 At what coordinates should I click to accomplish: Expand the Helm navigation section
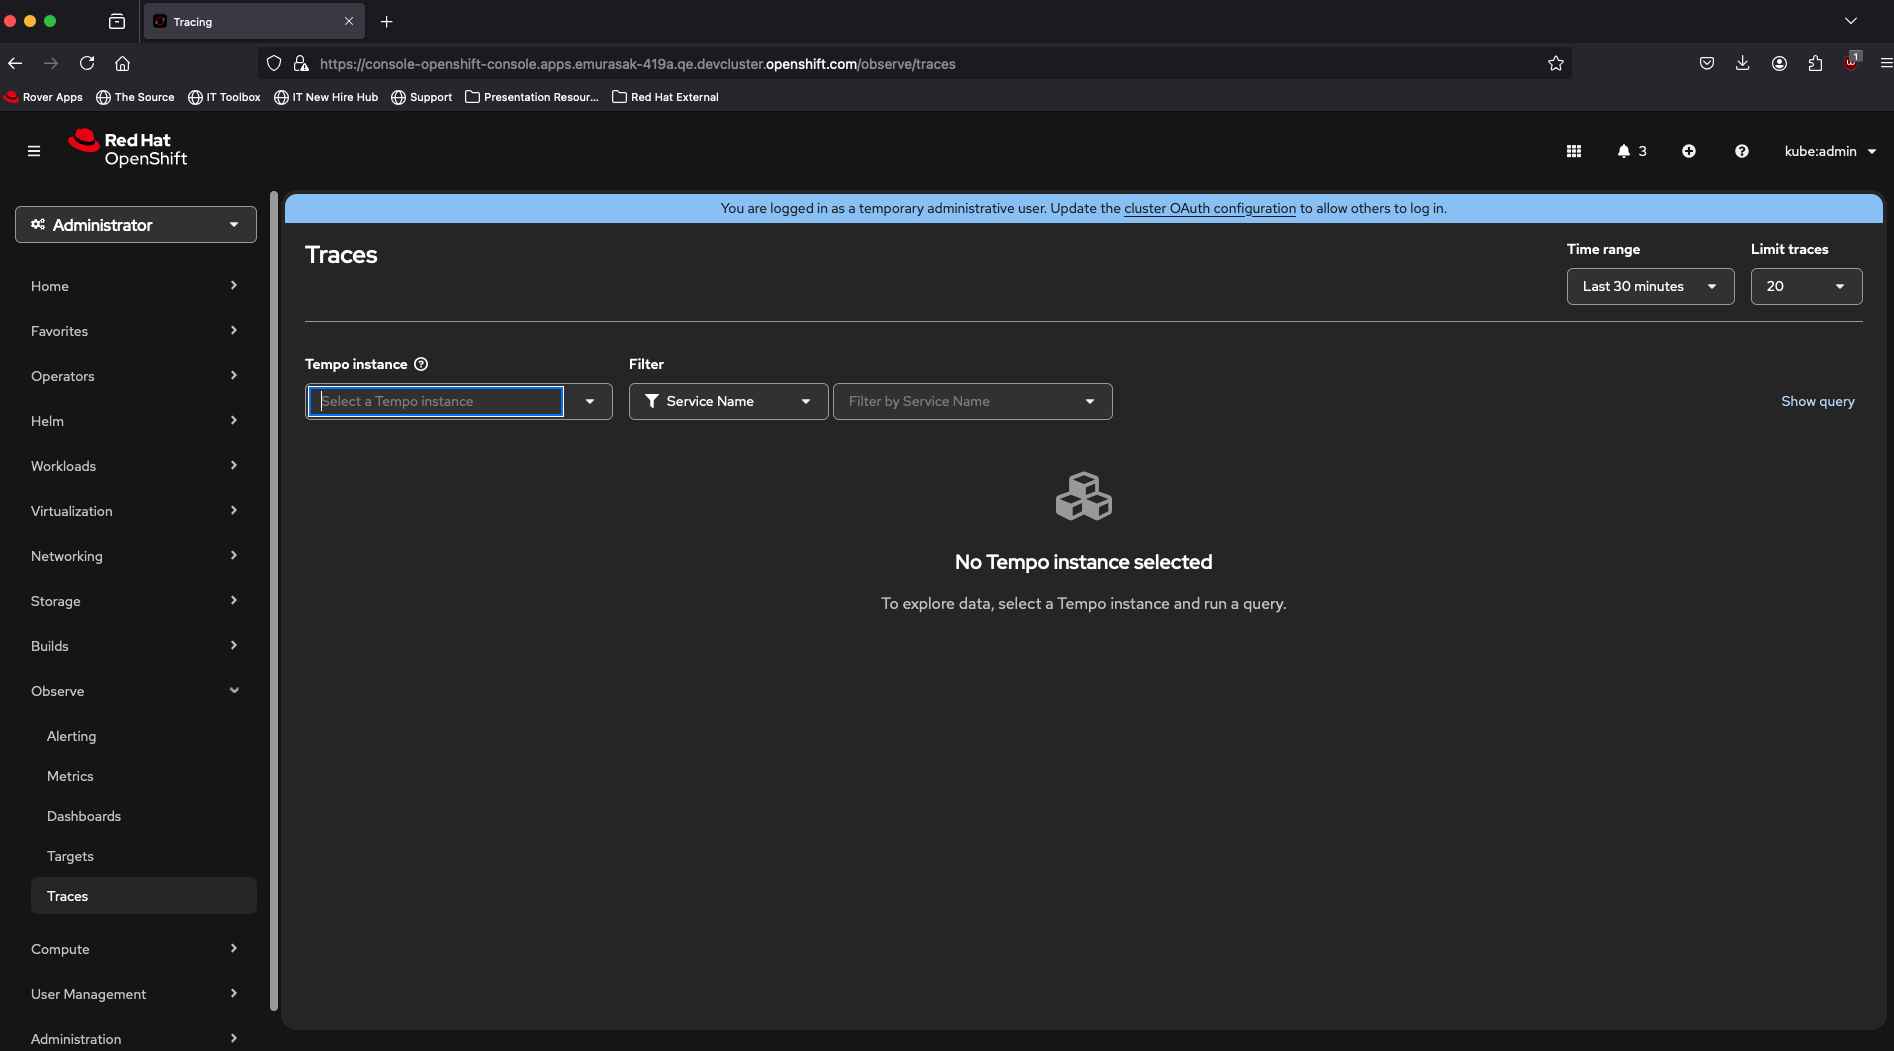[136, 421]
